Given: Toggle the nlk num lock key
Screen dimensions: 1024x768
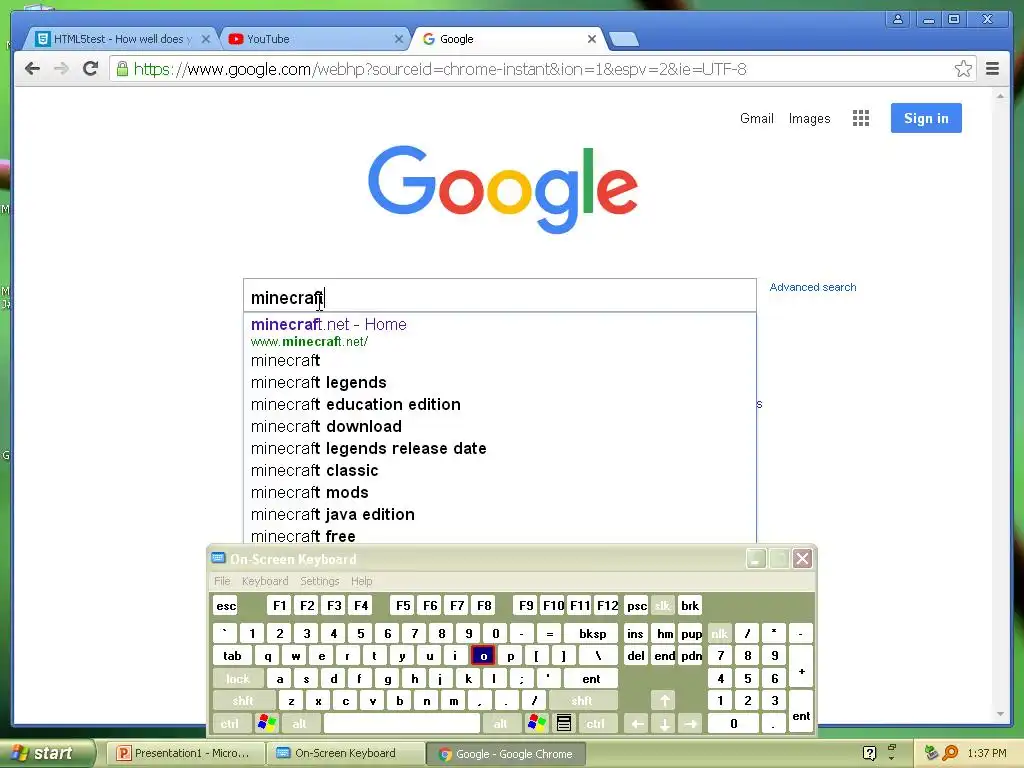Looking at the screenshot, I should (x=719, y=633).
